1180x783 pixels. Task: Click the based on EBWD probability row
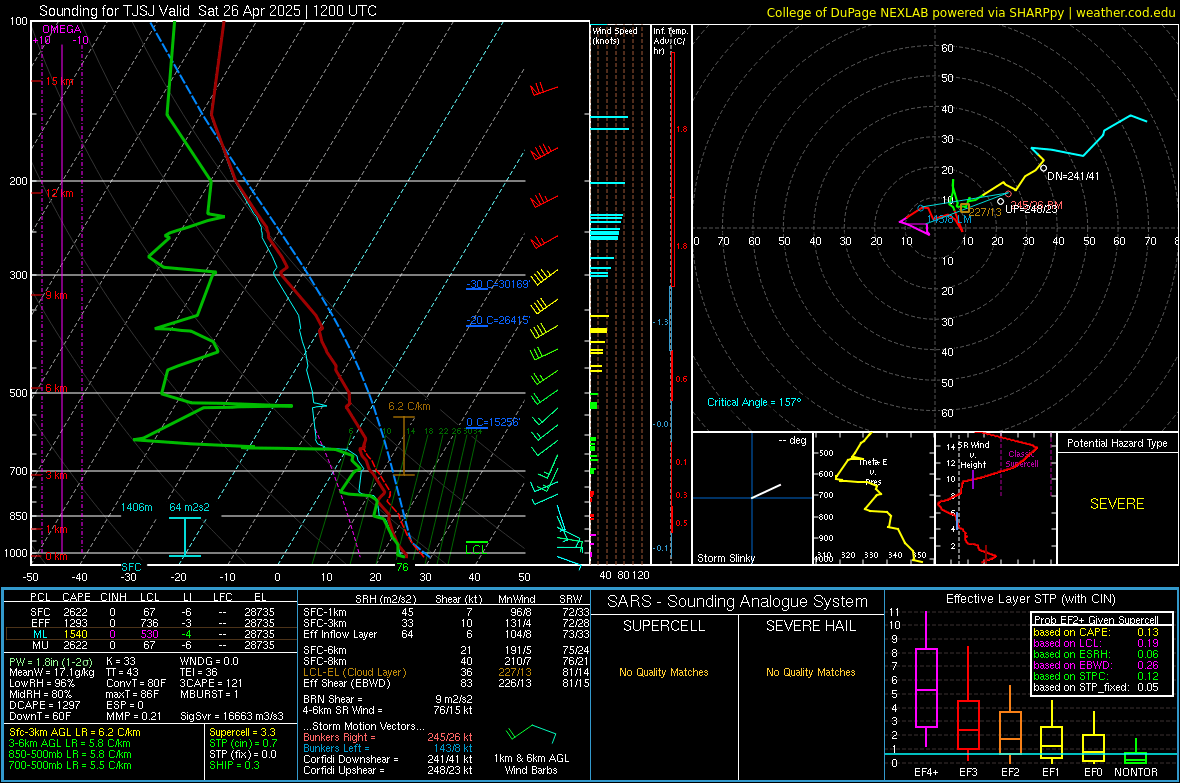tap(1096, 665)
